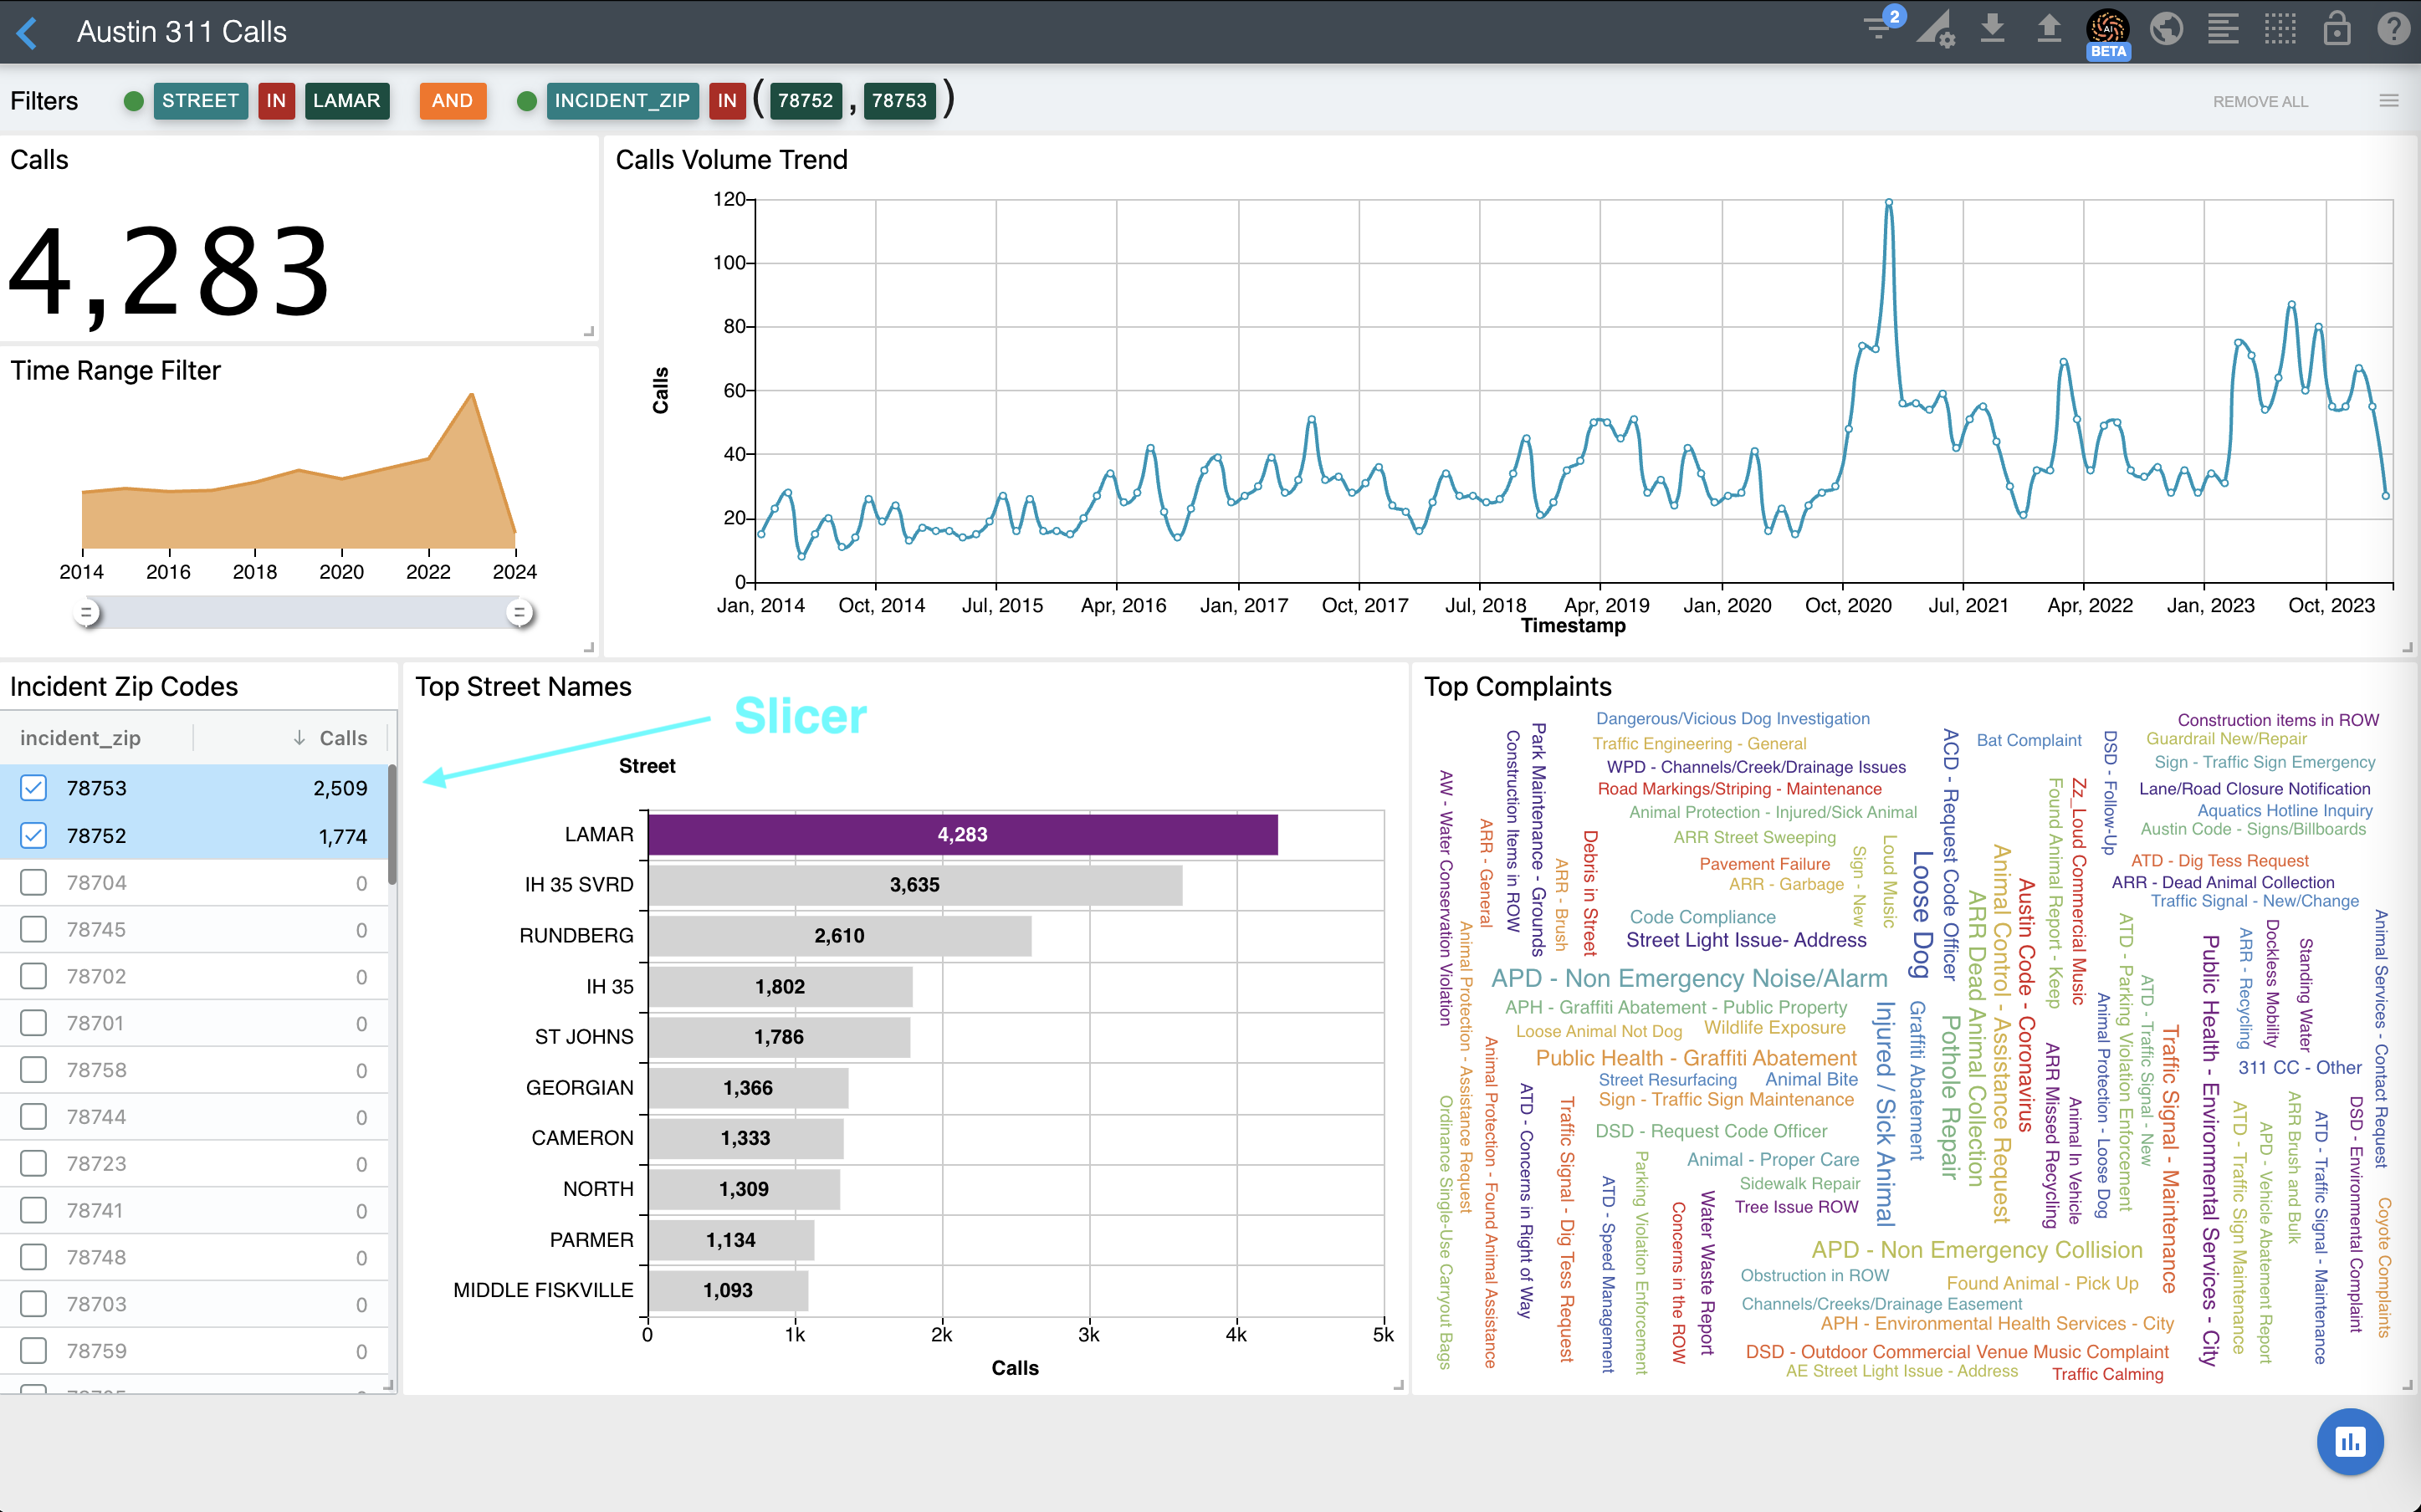Uncheck zip code 78752 checkbox

(34, 835)
